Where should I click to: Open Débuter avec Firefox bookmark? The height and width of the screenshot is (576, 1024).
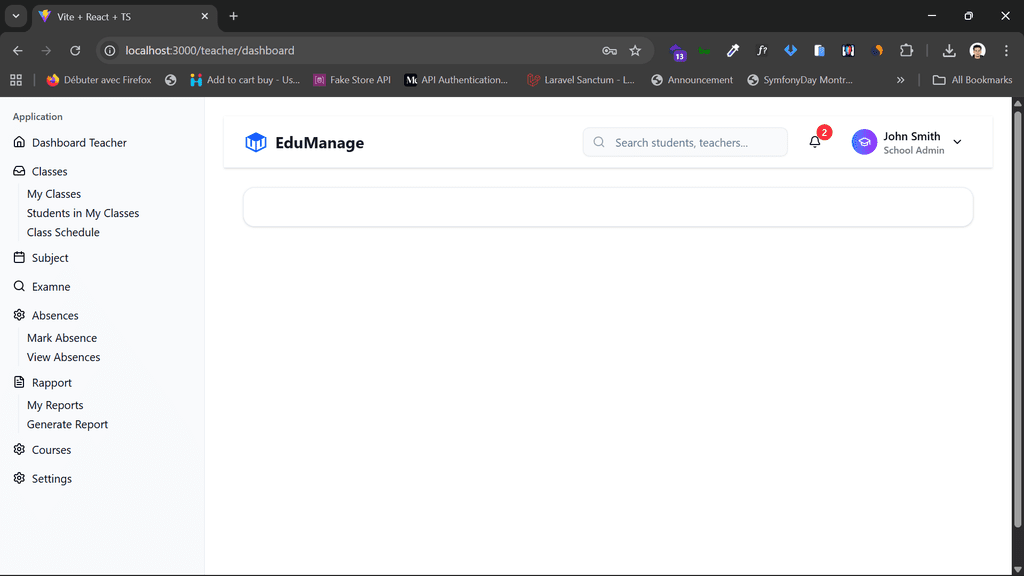99,80
